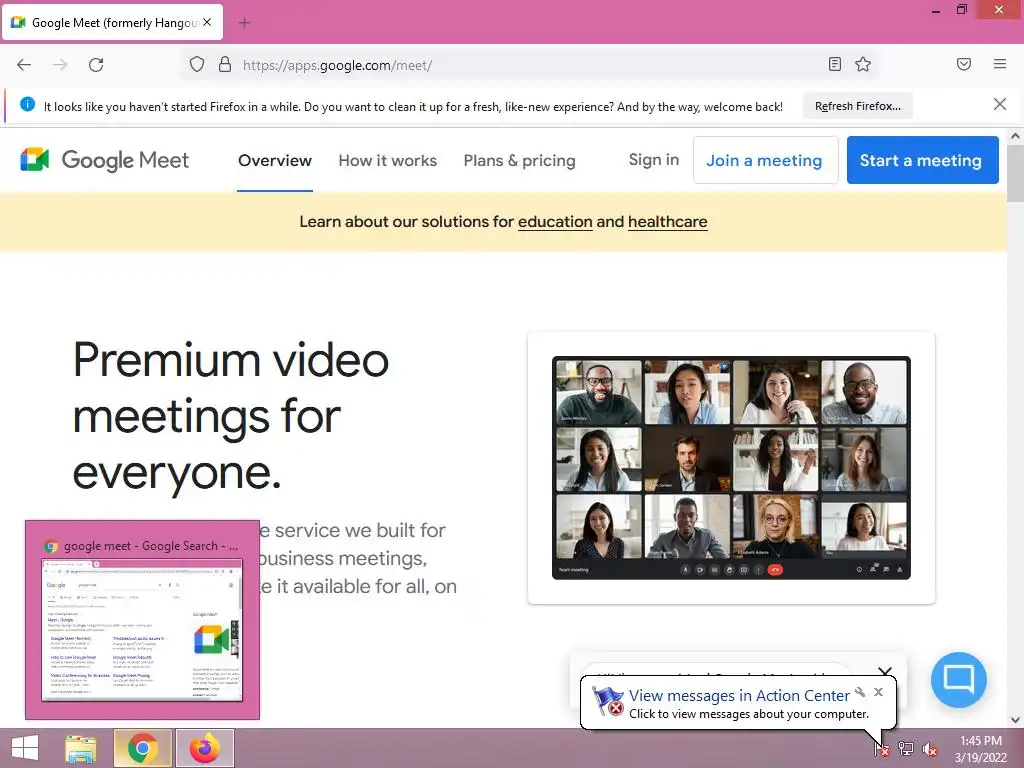The image size is (1024, 768).
Task: Click the video meeting grid image
Action: tap(731, 468)
